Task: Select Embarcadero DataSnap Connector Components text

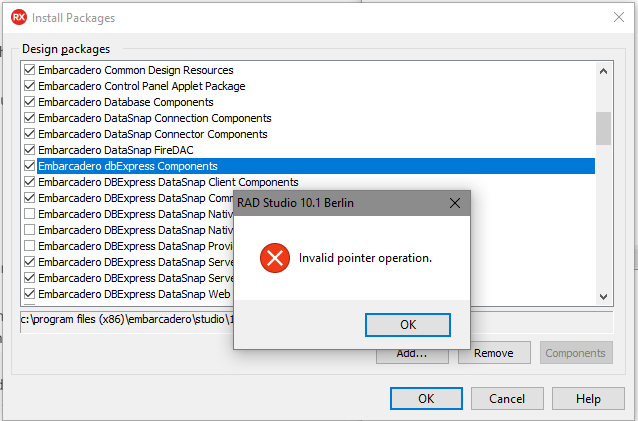Action: 153,134
